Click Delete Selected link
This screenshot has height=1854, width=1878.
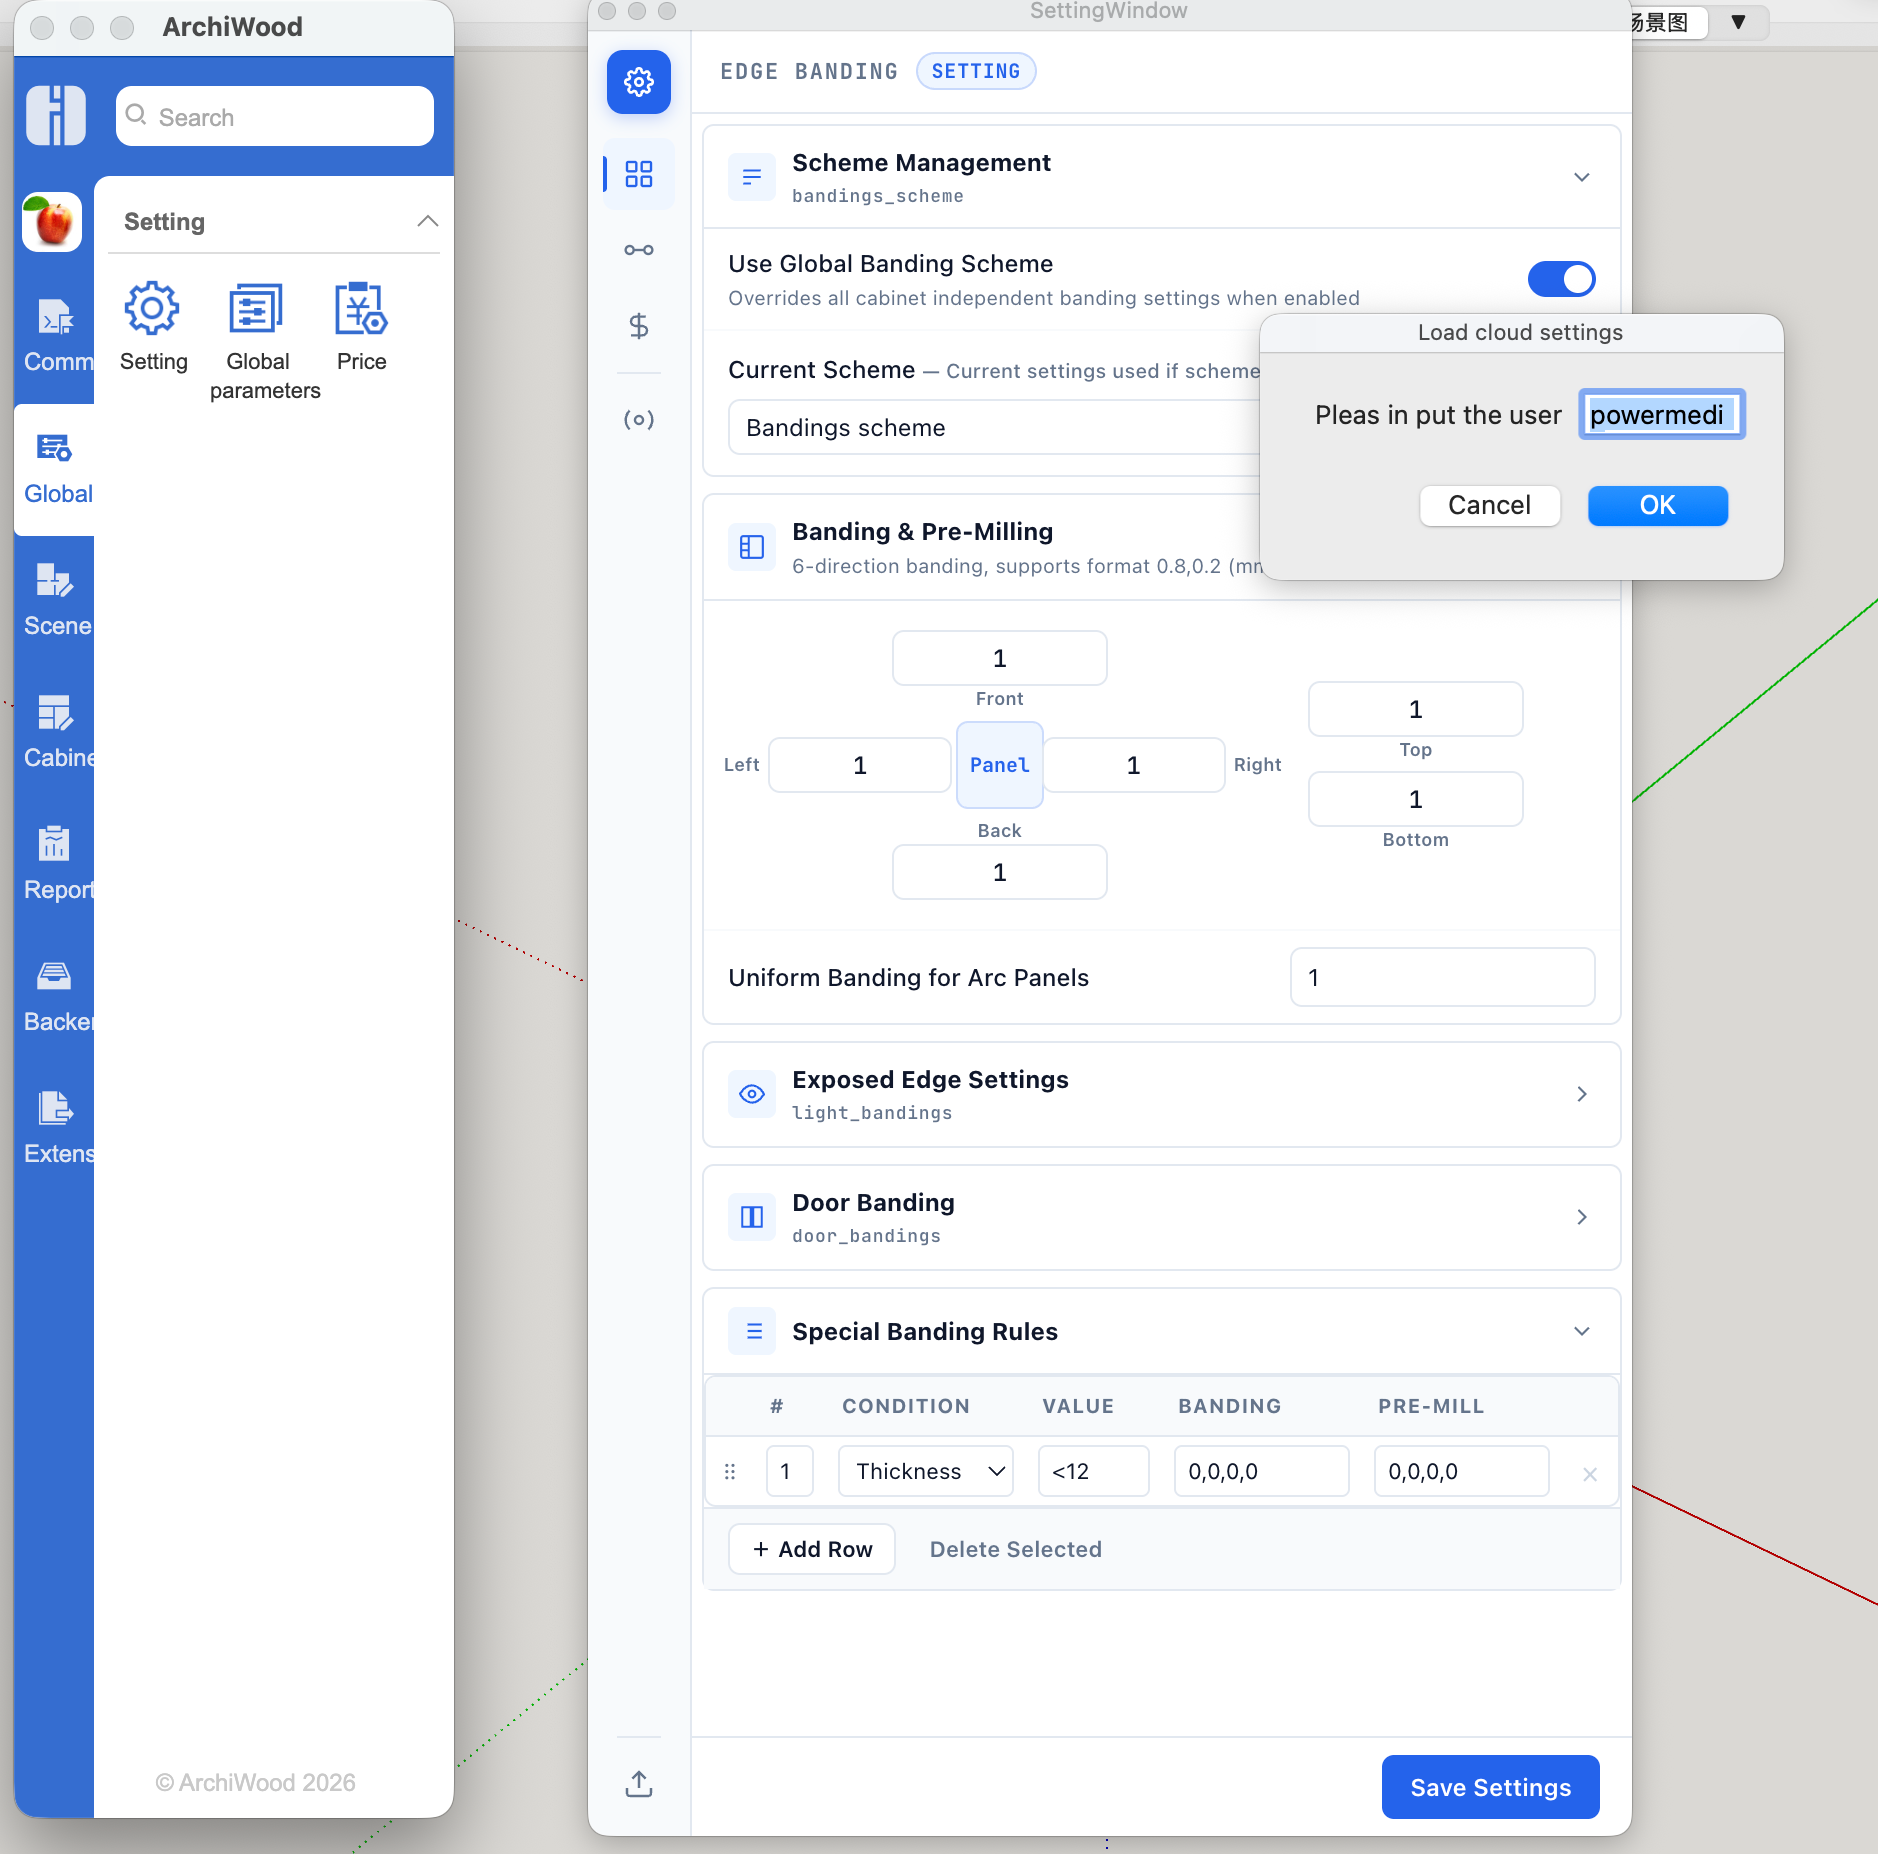[x=1016, y=1549]
